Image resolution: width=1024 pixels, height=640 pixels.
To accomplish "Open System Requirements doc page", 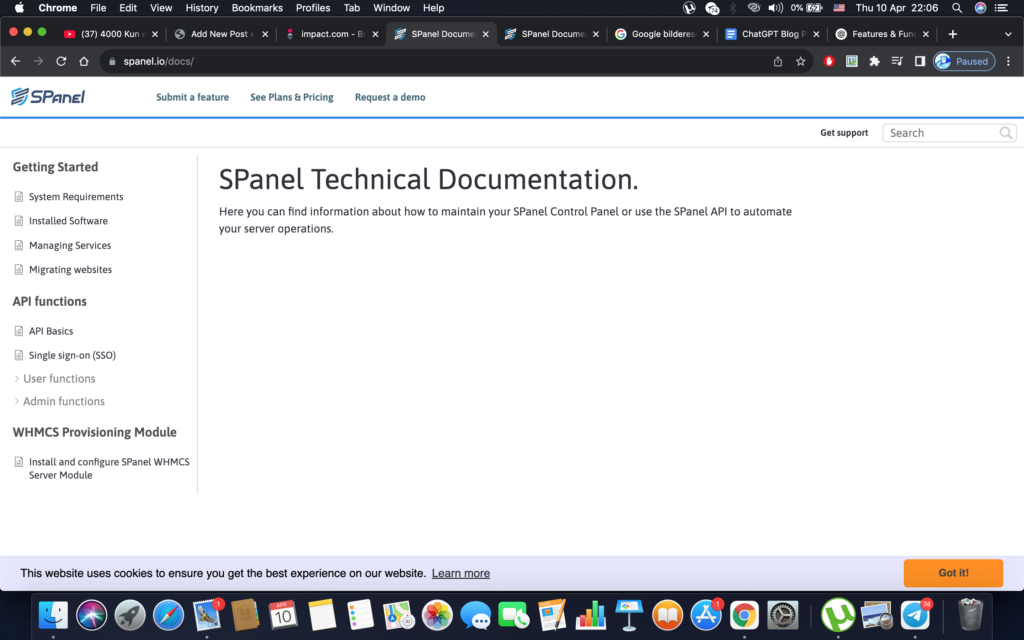I will click(76, 197).
